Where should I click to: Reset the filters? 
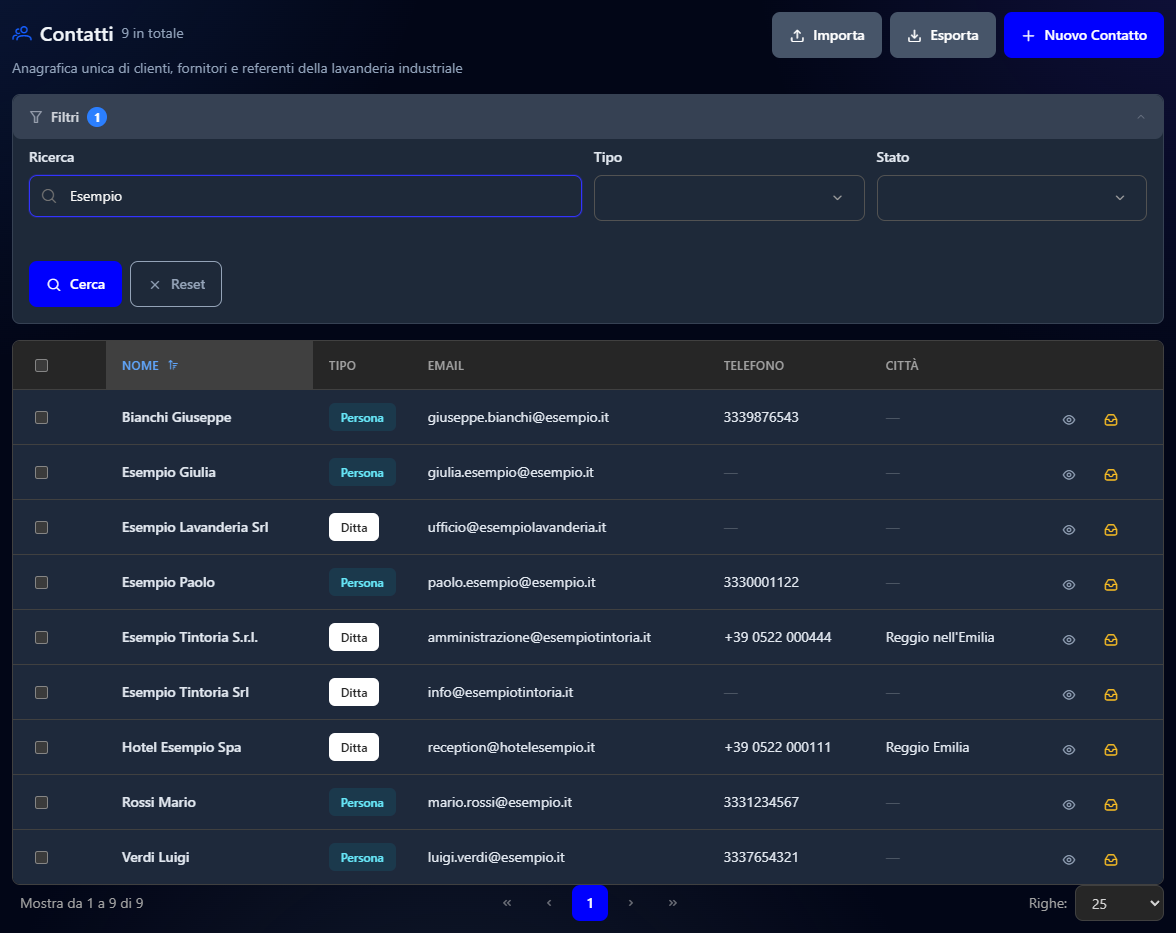click(x=176, y=284)
